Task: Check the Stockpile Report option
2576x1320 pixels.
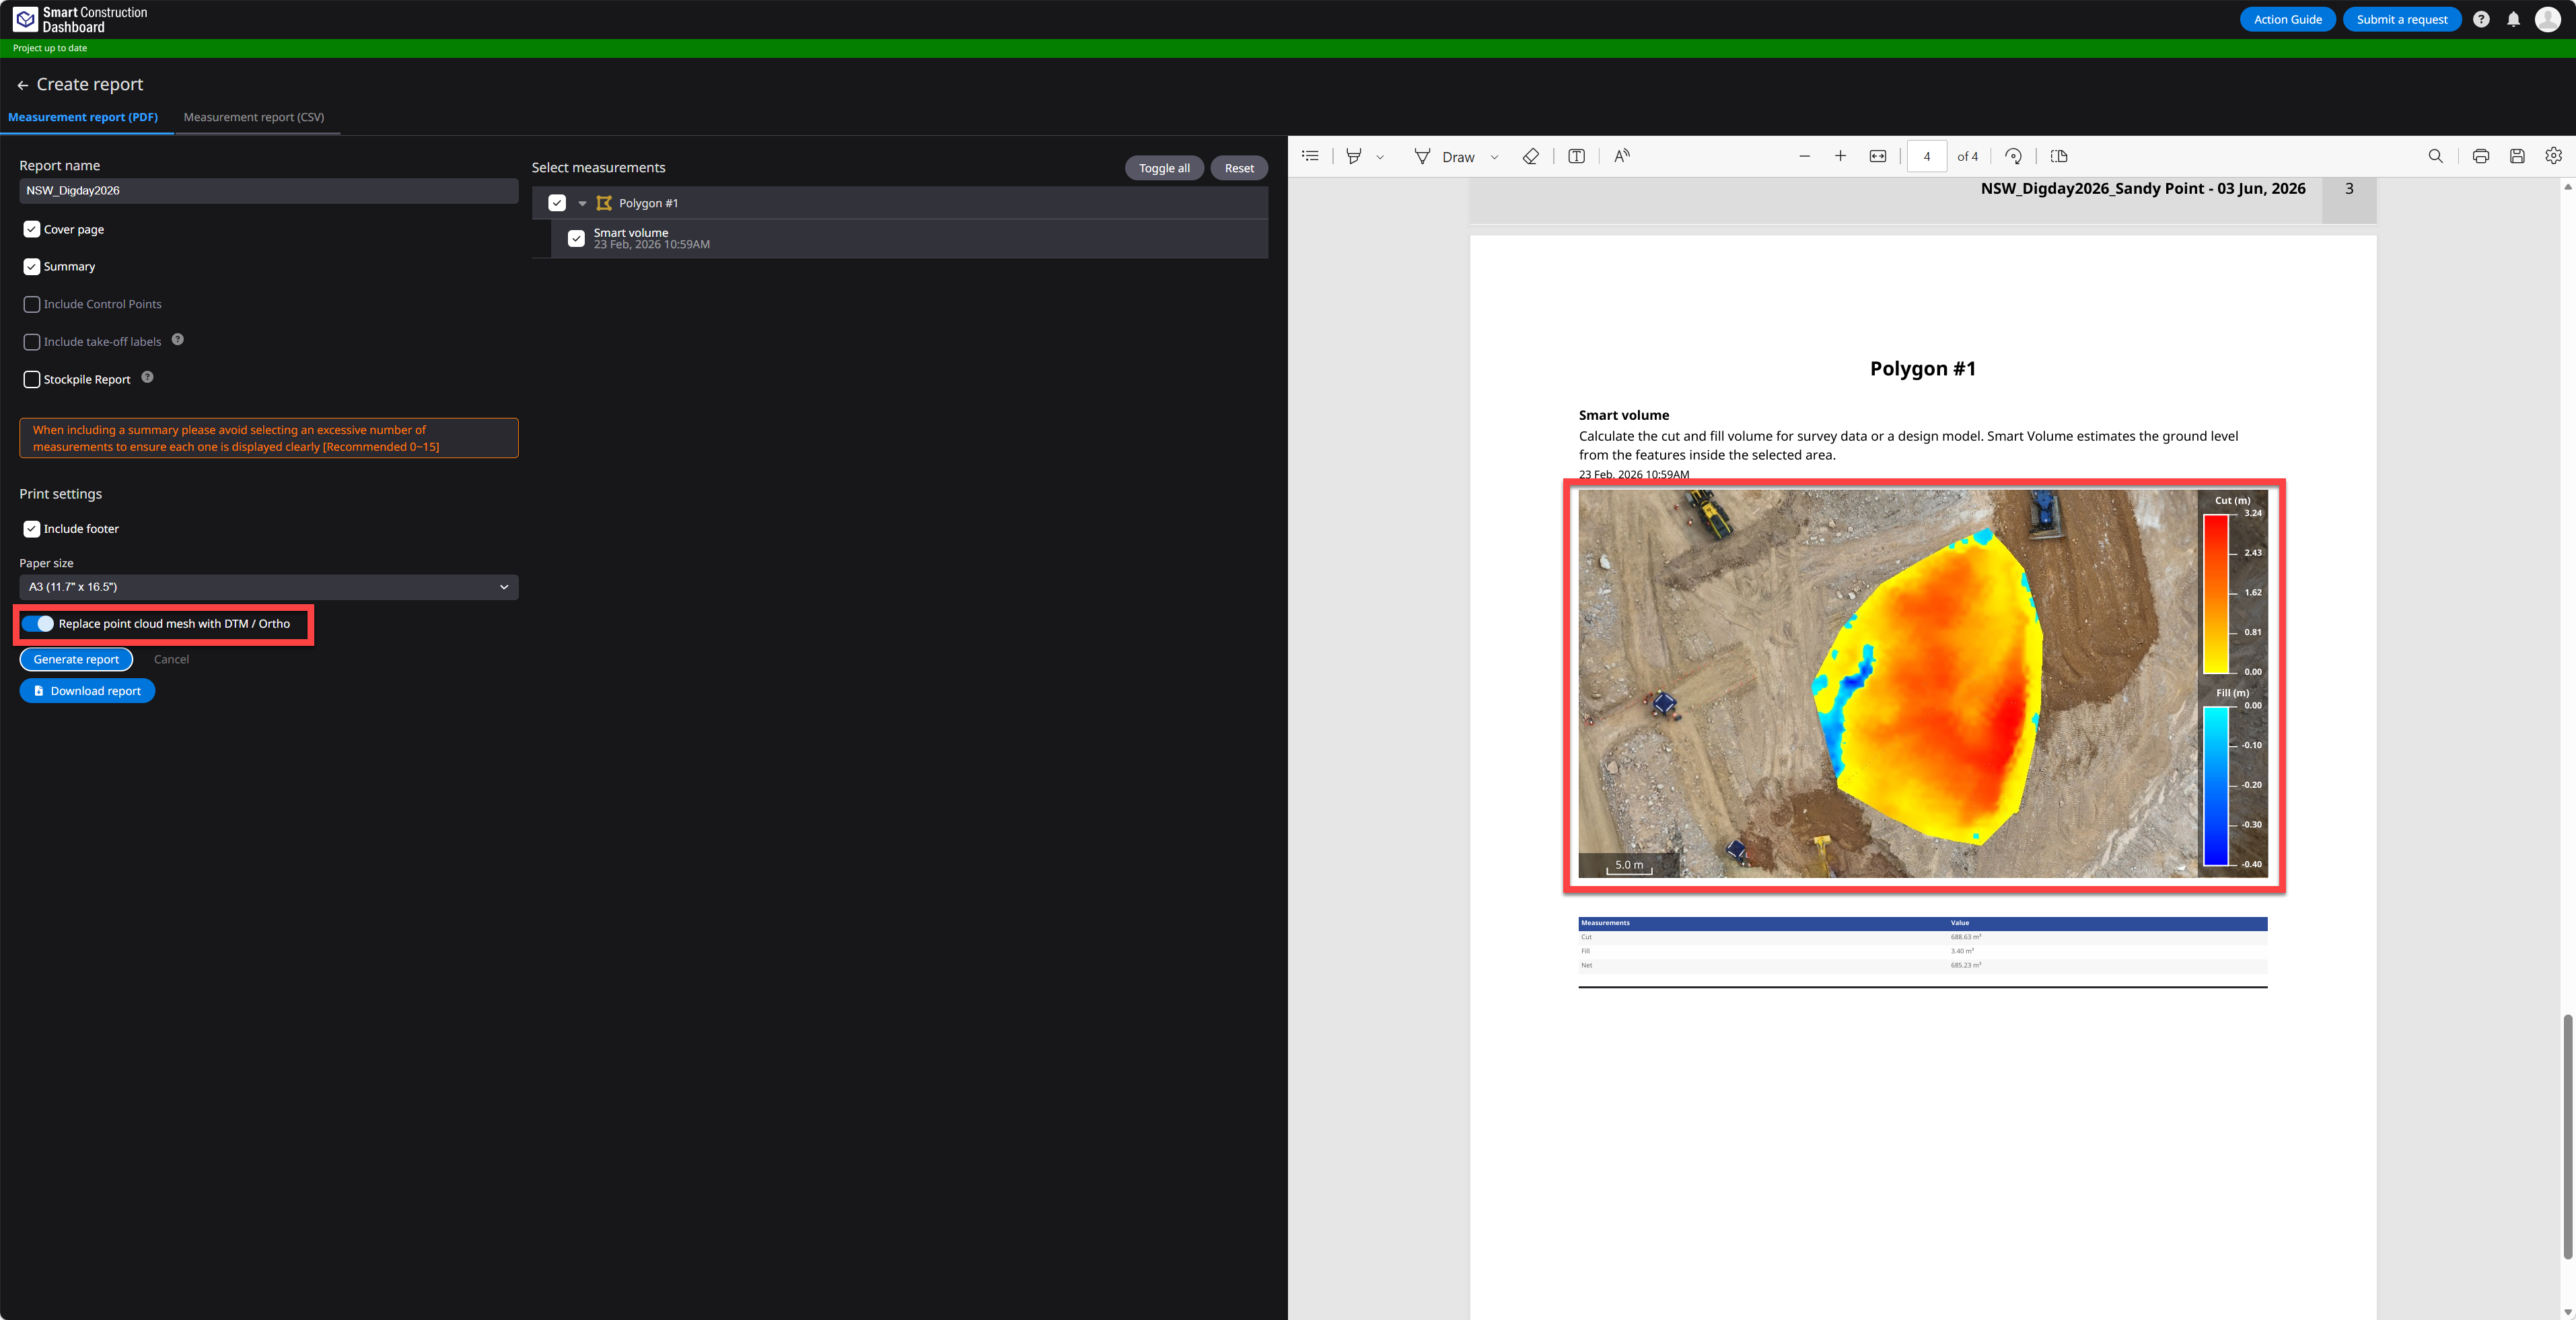Action: pos(32,379)
